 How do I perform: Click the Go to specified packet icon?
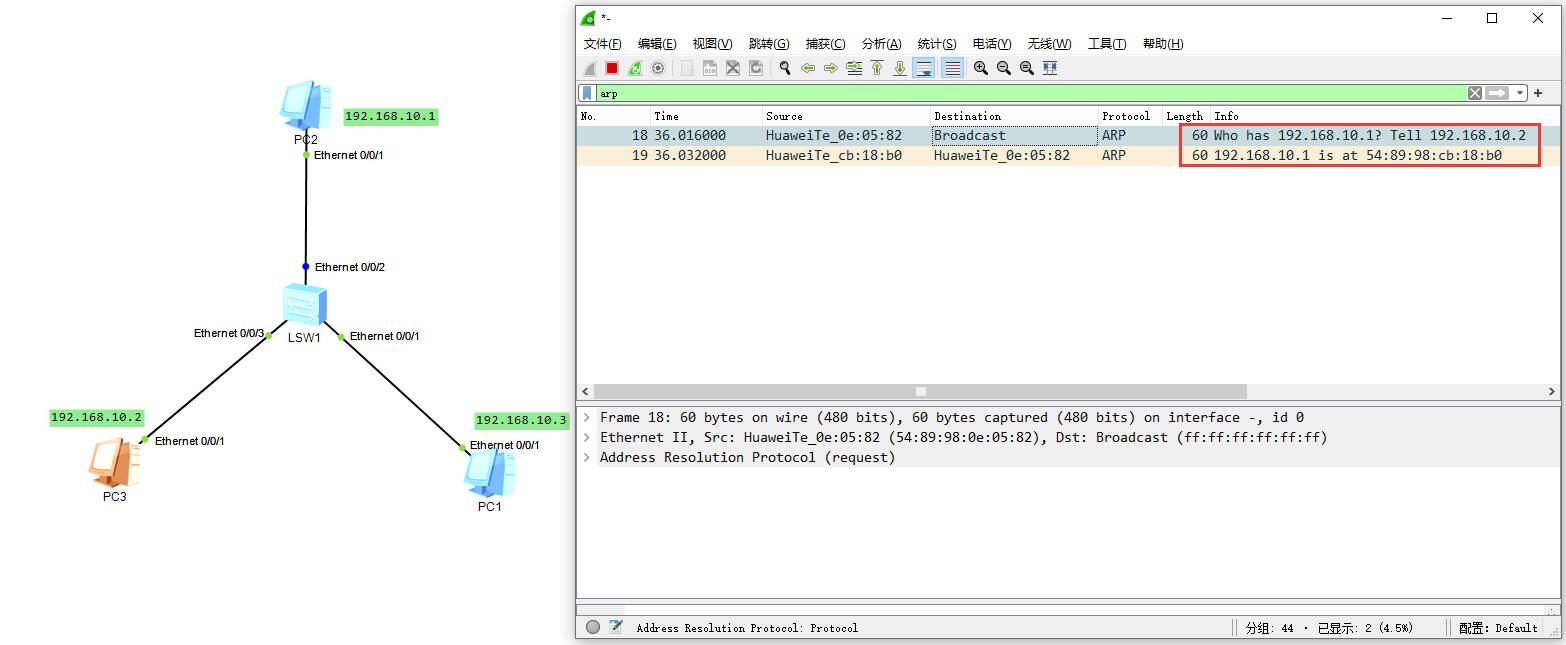(x=854, y=68)
